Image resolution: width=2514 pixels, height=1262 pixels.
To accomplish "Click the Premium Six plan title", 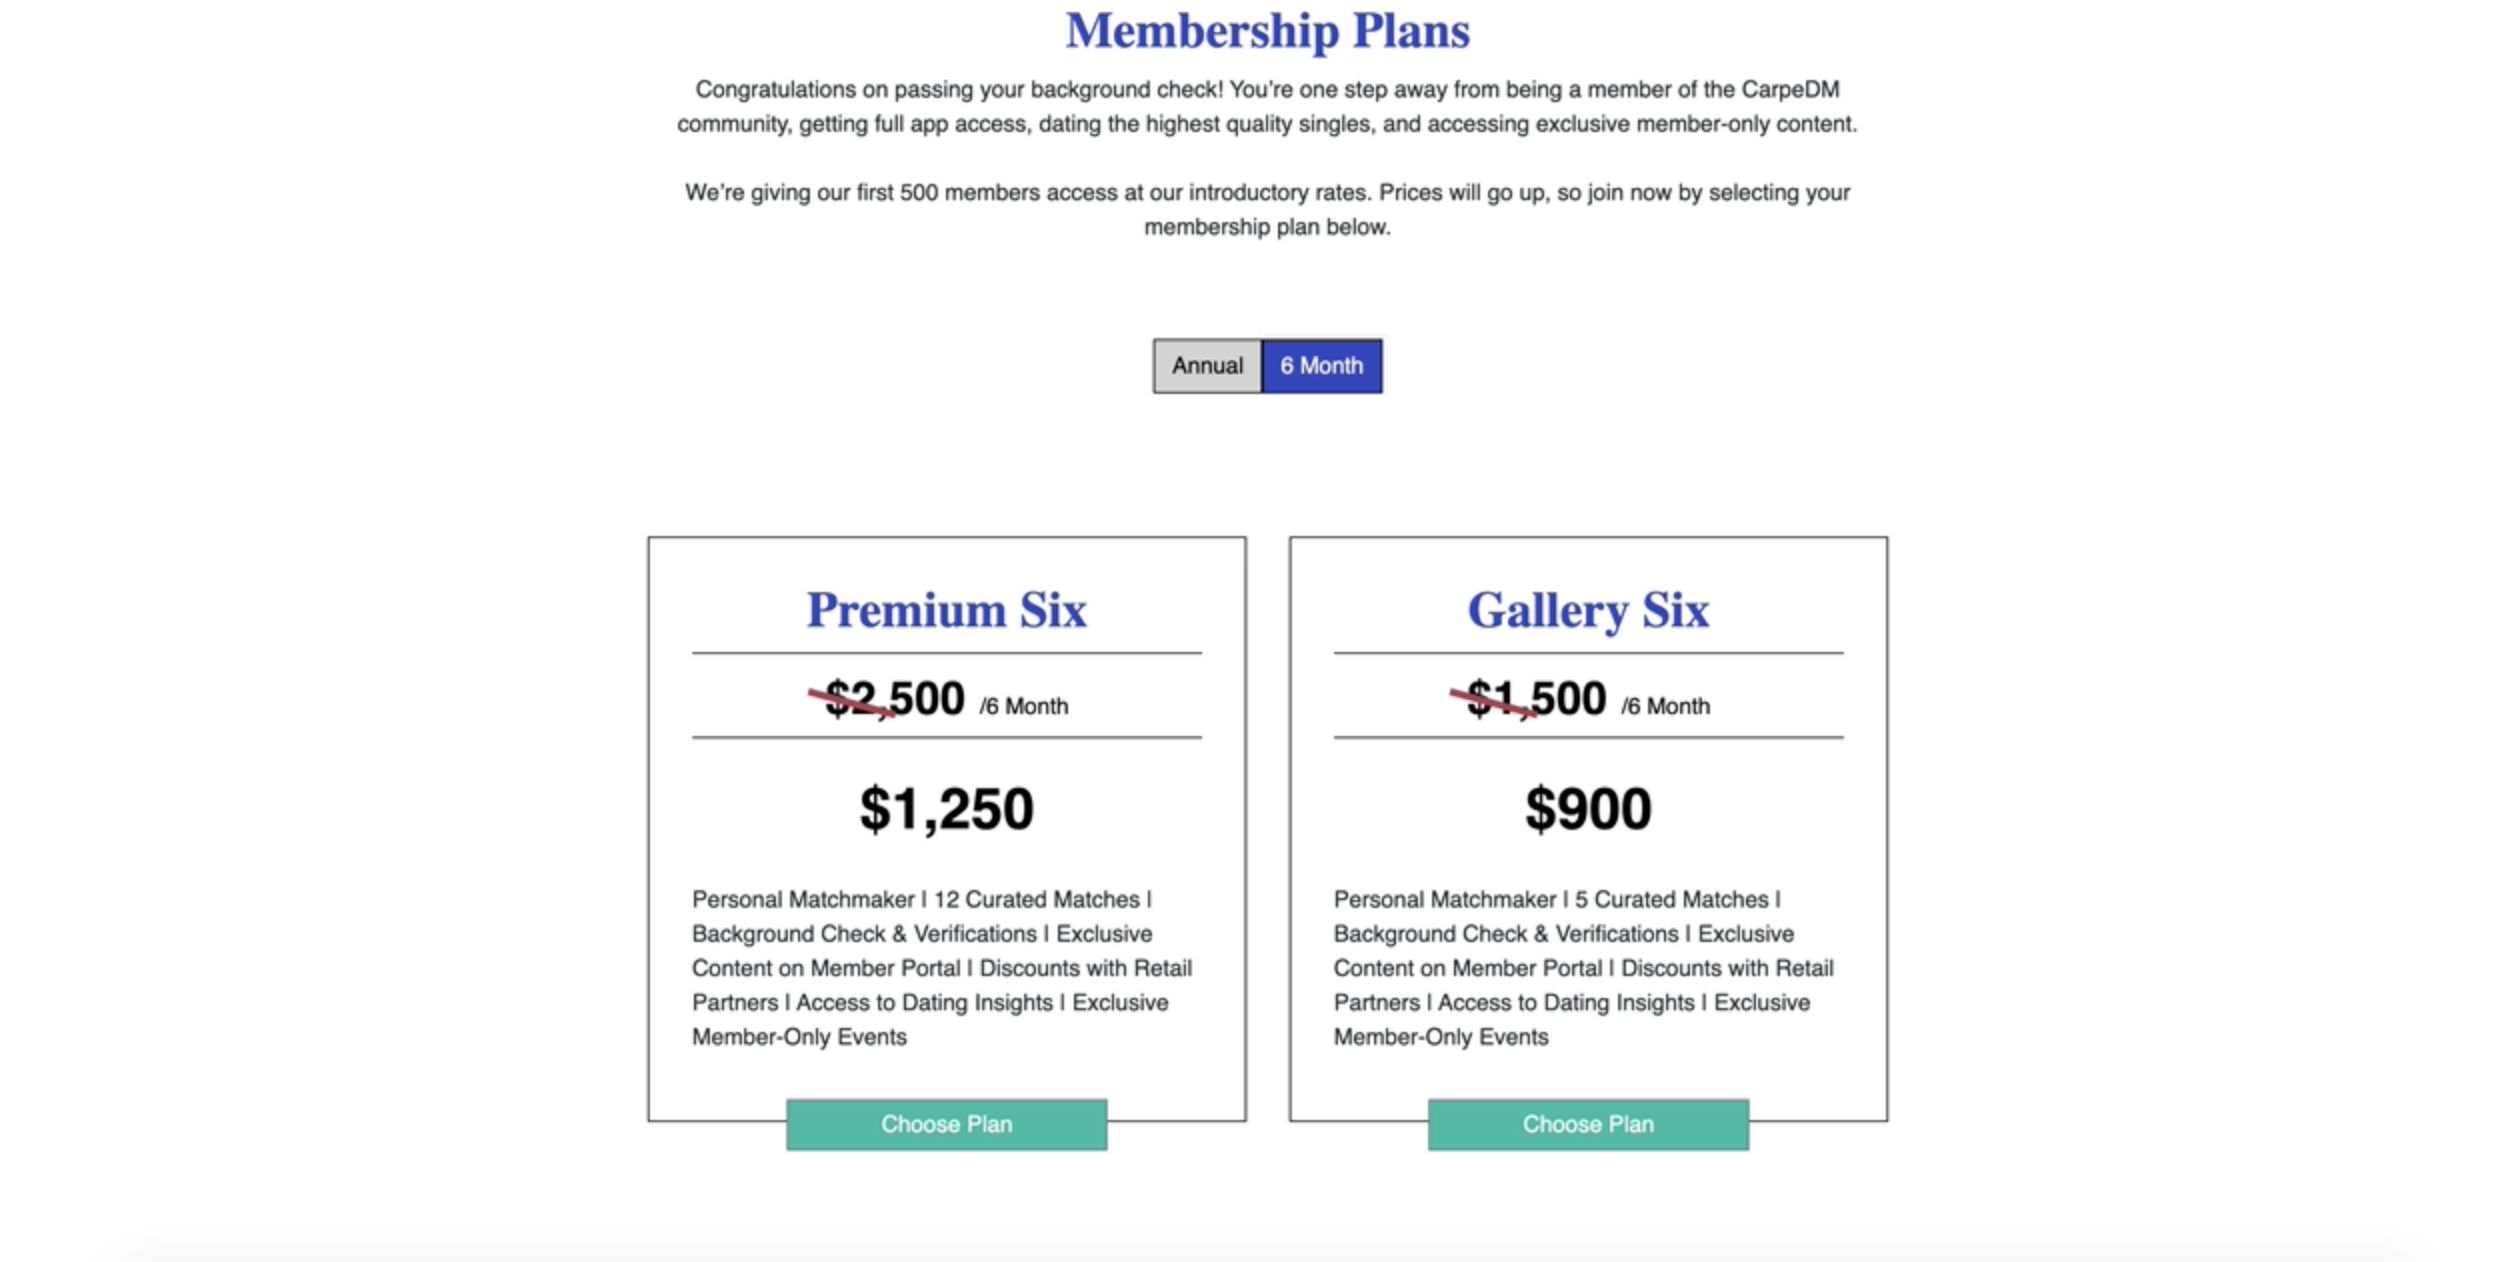I will [x=946, y=609].
